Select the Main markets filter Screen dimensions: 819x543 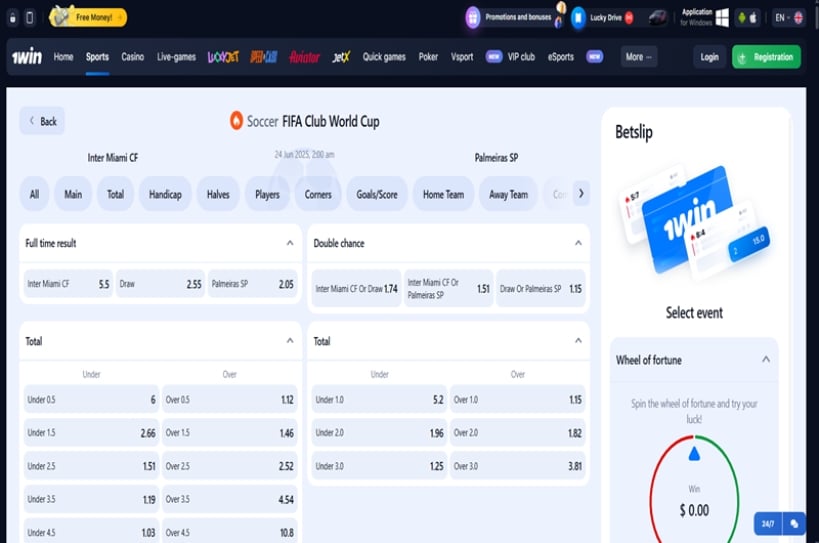pos(73,194)
